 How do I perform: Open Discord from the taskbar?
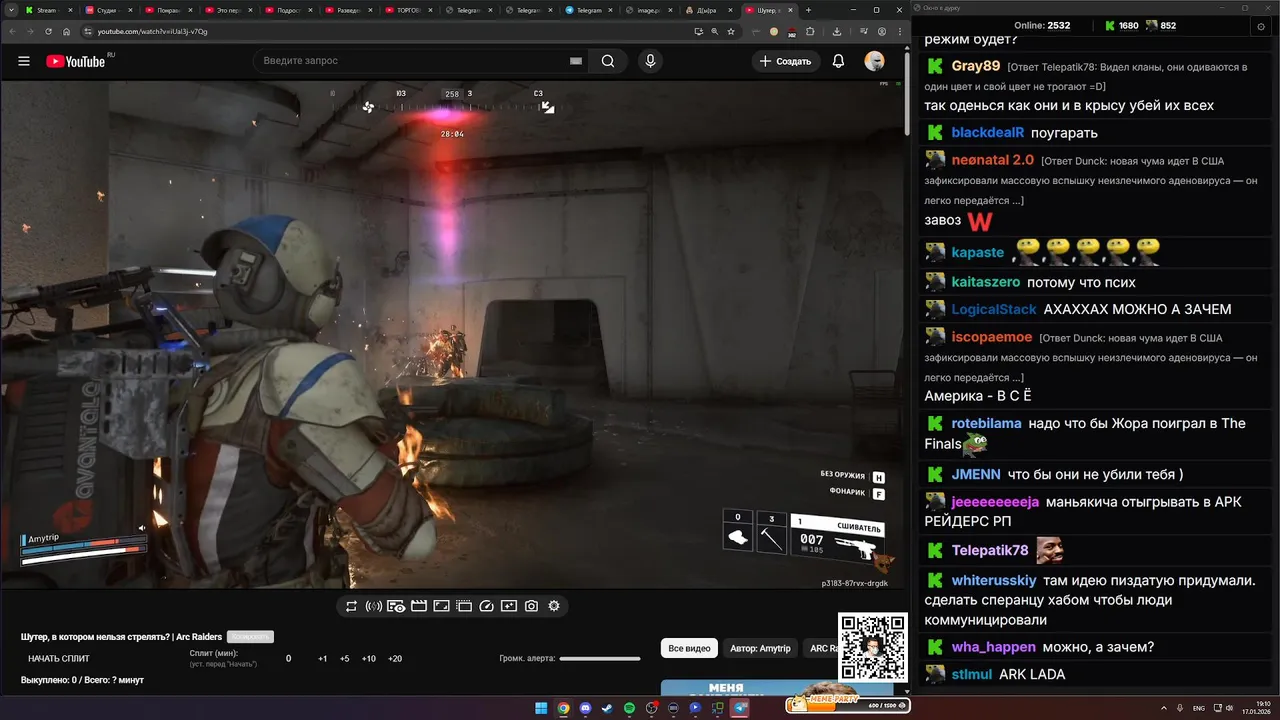[585, 708]
